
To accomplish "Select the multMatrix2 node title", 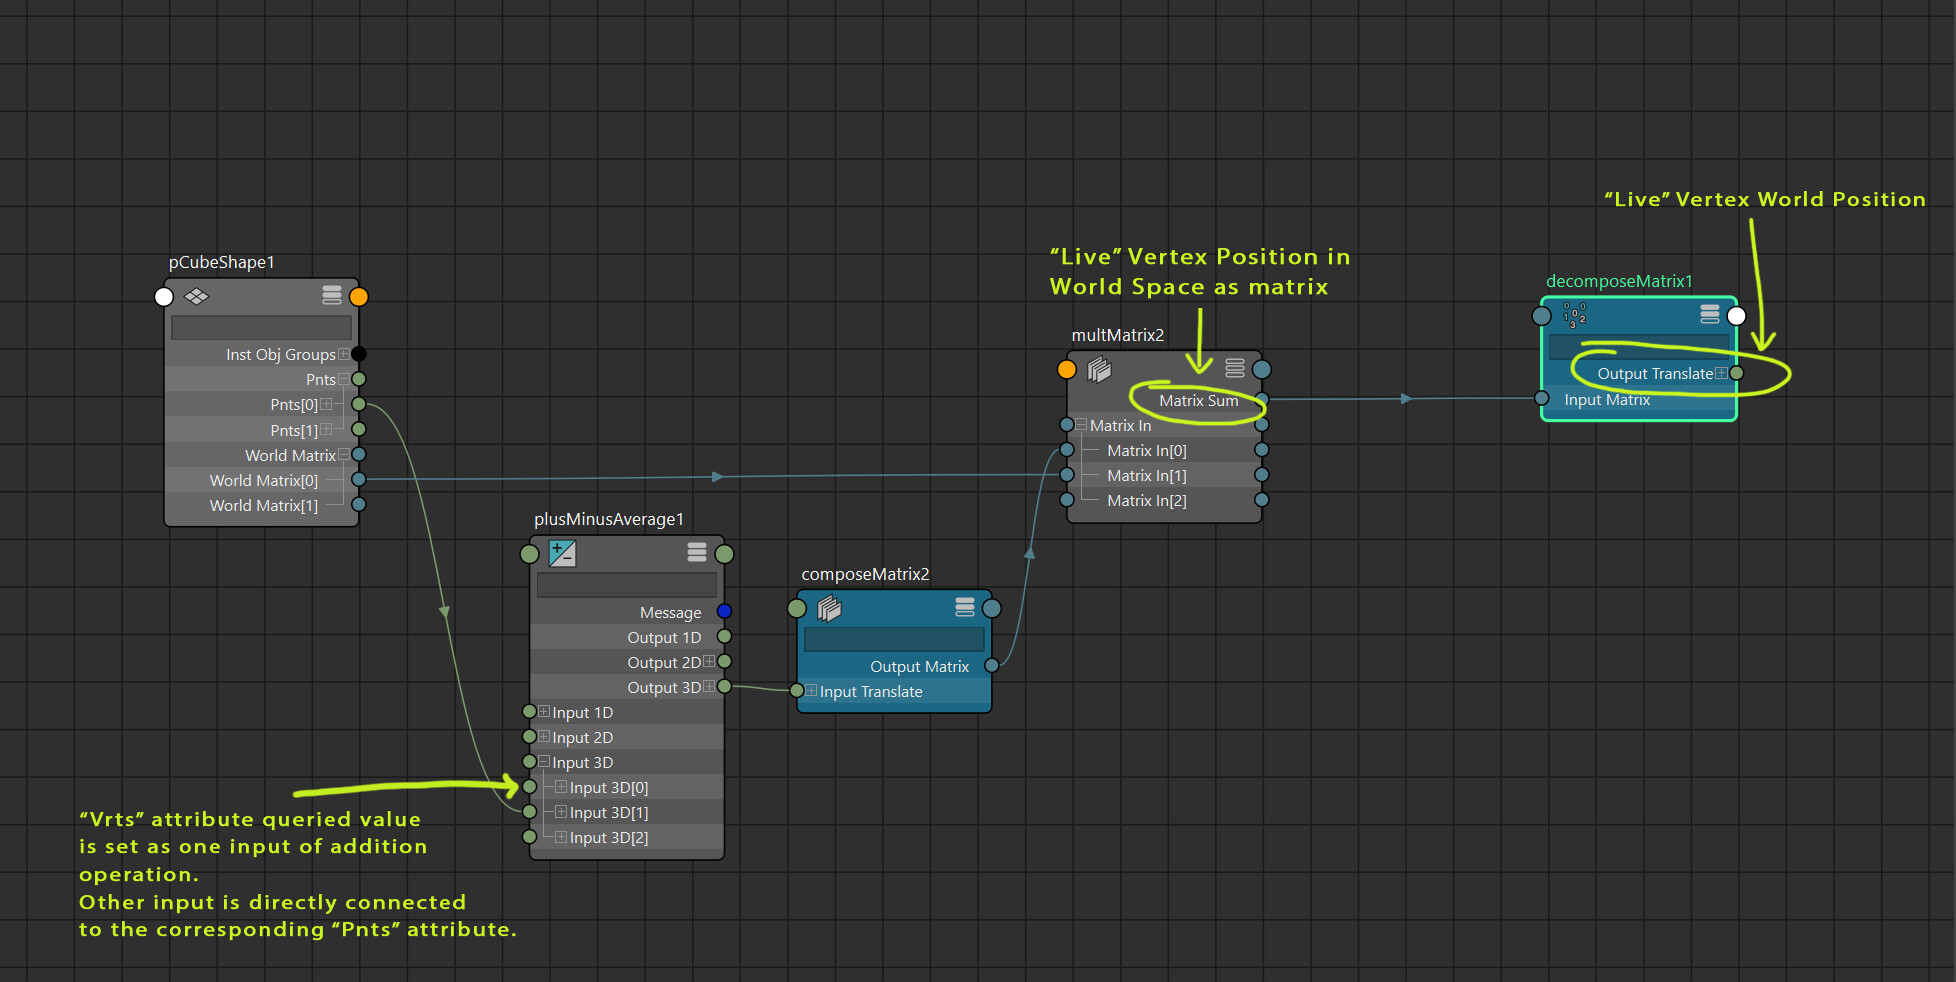I will 1117,335.
